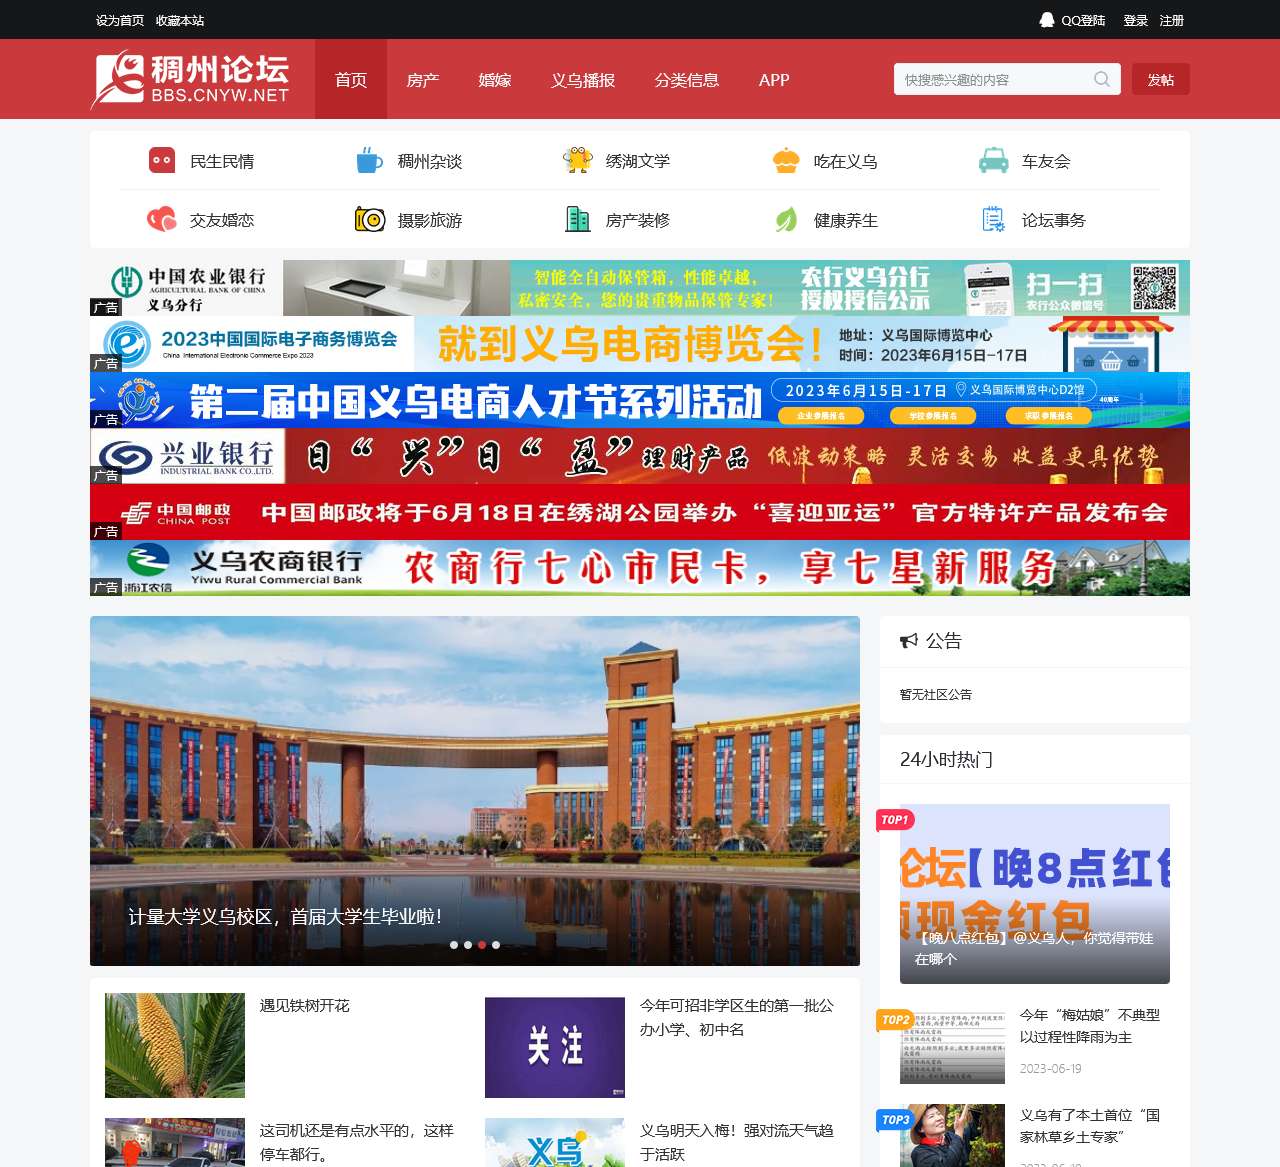The height and width of the screenshot is (1167, 1280).
Task: Click the 24小时热门 heading
Action: [946, 759]
